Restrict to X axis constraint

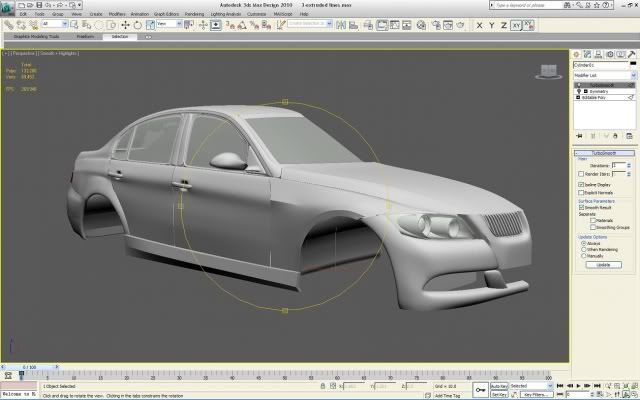(480, 25)
